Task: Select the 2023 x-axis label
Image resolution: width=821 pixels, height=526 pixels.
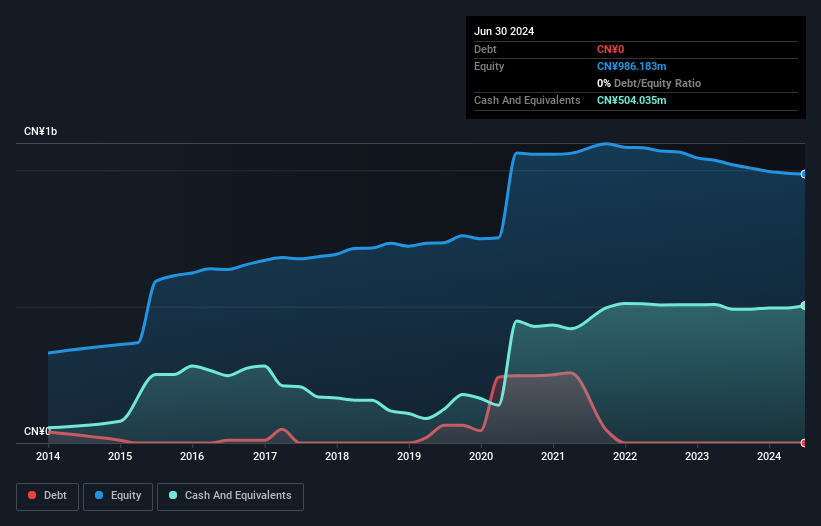Action: coord(697,456)
